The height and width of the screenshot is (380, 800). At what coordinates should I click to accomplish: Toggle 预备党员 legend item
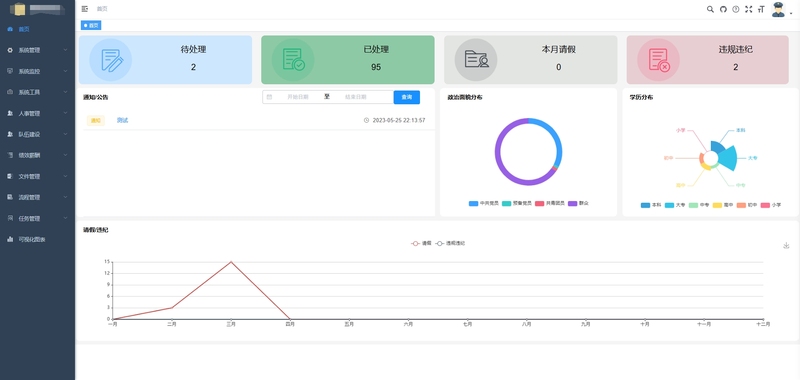pyautogui.click(x=516, y=203)
